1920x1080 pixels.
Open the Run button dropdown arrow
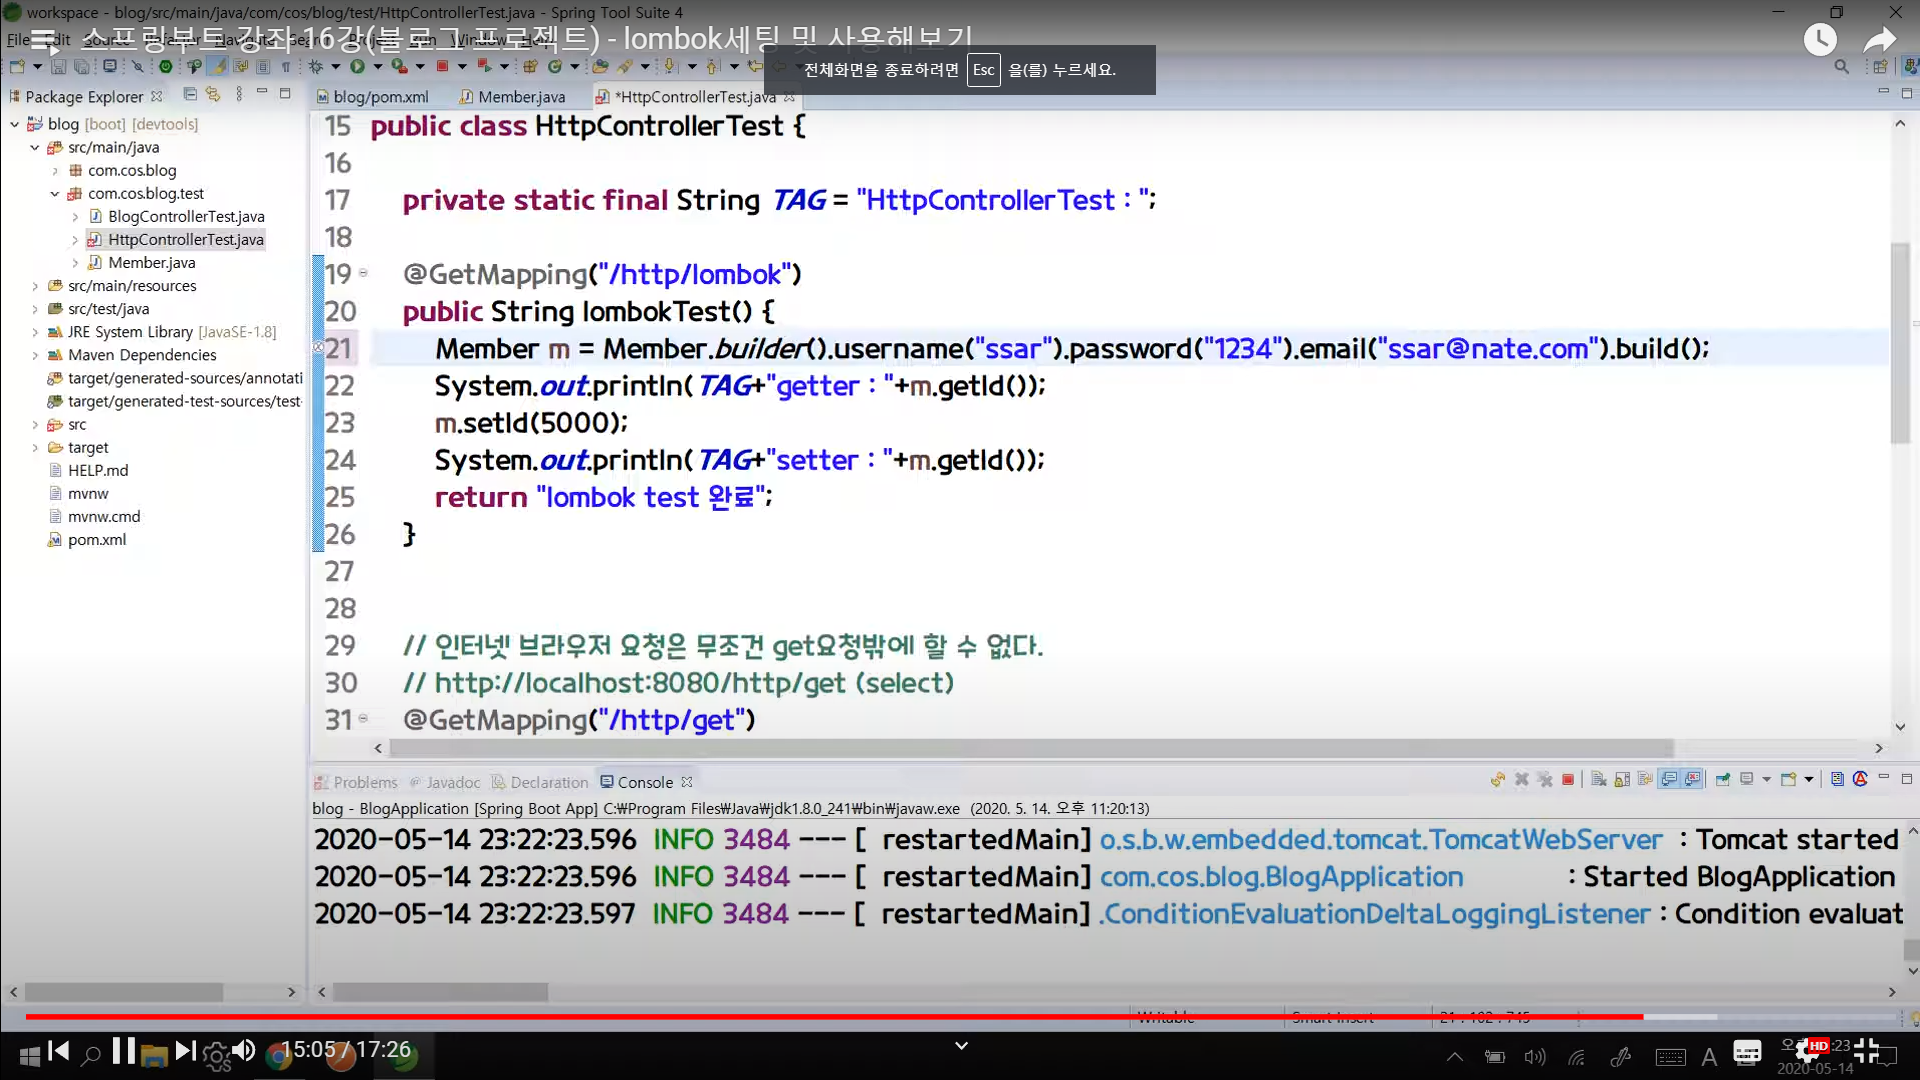(x=377, y=67)
